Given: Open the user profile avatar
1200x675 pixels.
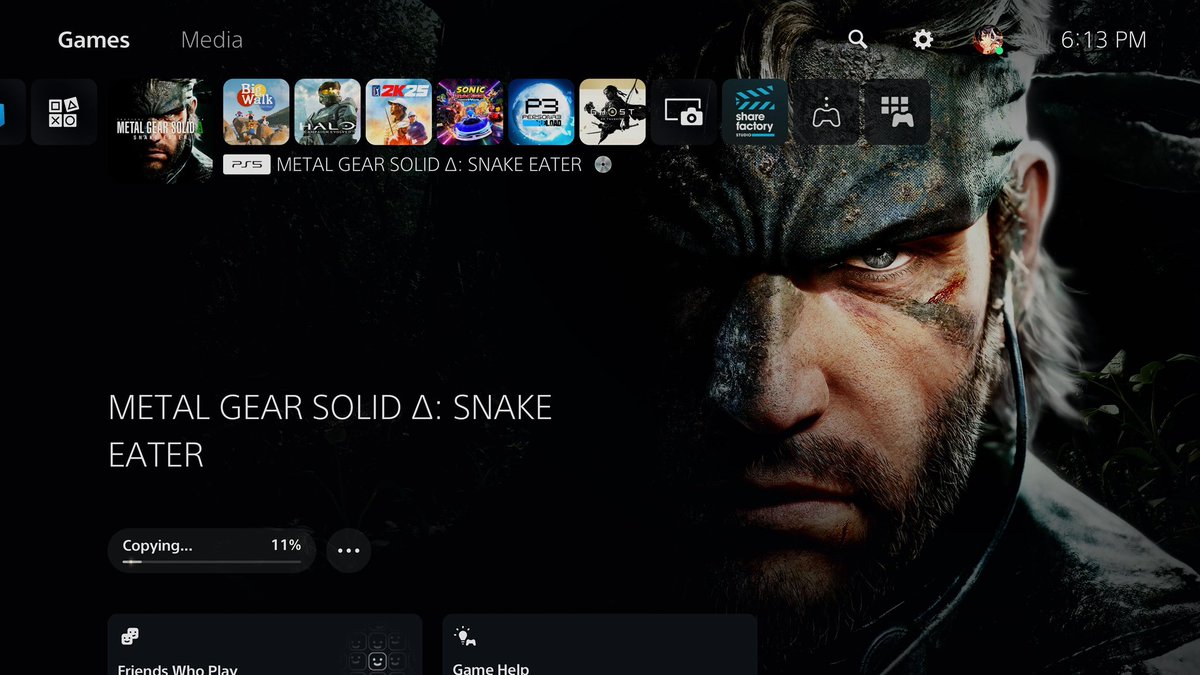Looking at the screenshot, I should (x=988, y=40).
